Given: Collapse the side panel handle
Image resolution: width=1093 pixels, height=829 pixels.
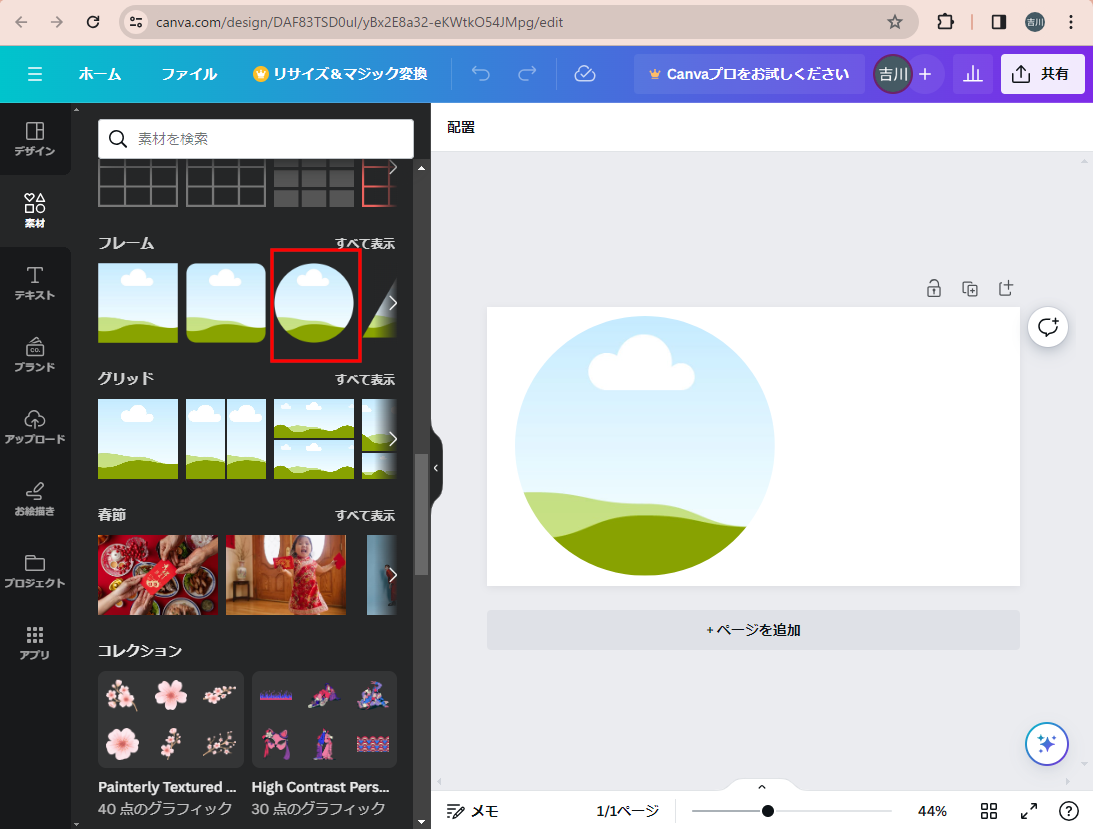Looking at the screenshot, I should click(x=435, y=467).
